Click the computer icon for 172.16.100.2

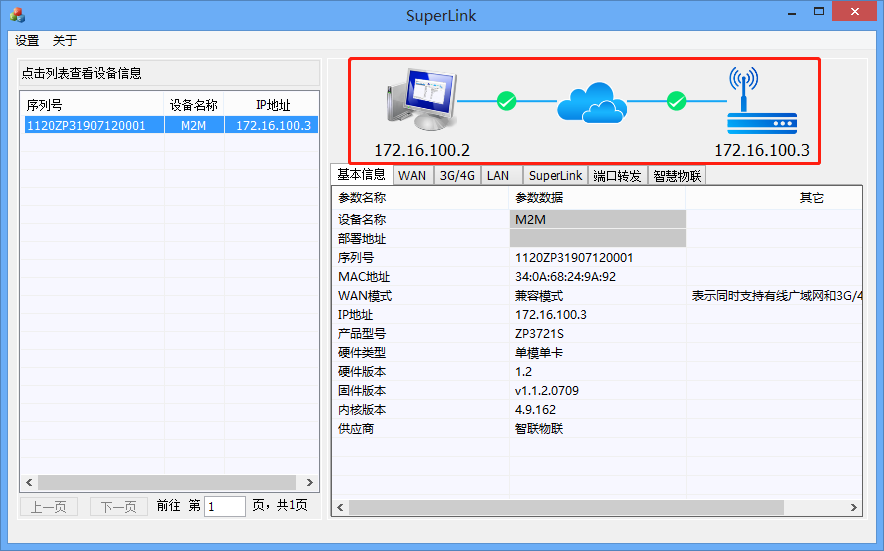tap(422, 100)
